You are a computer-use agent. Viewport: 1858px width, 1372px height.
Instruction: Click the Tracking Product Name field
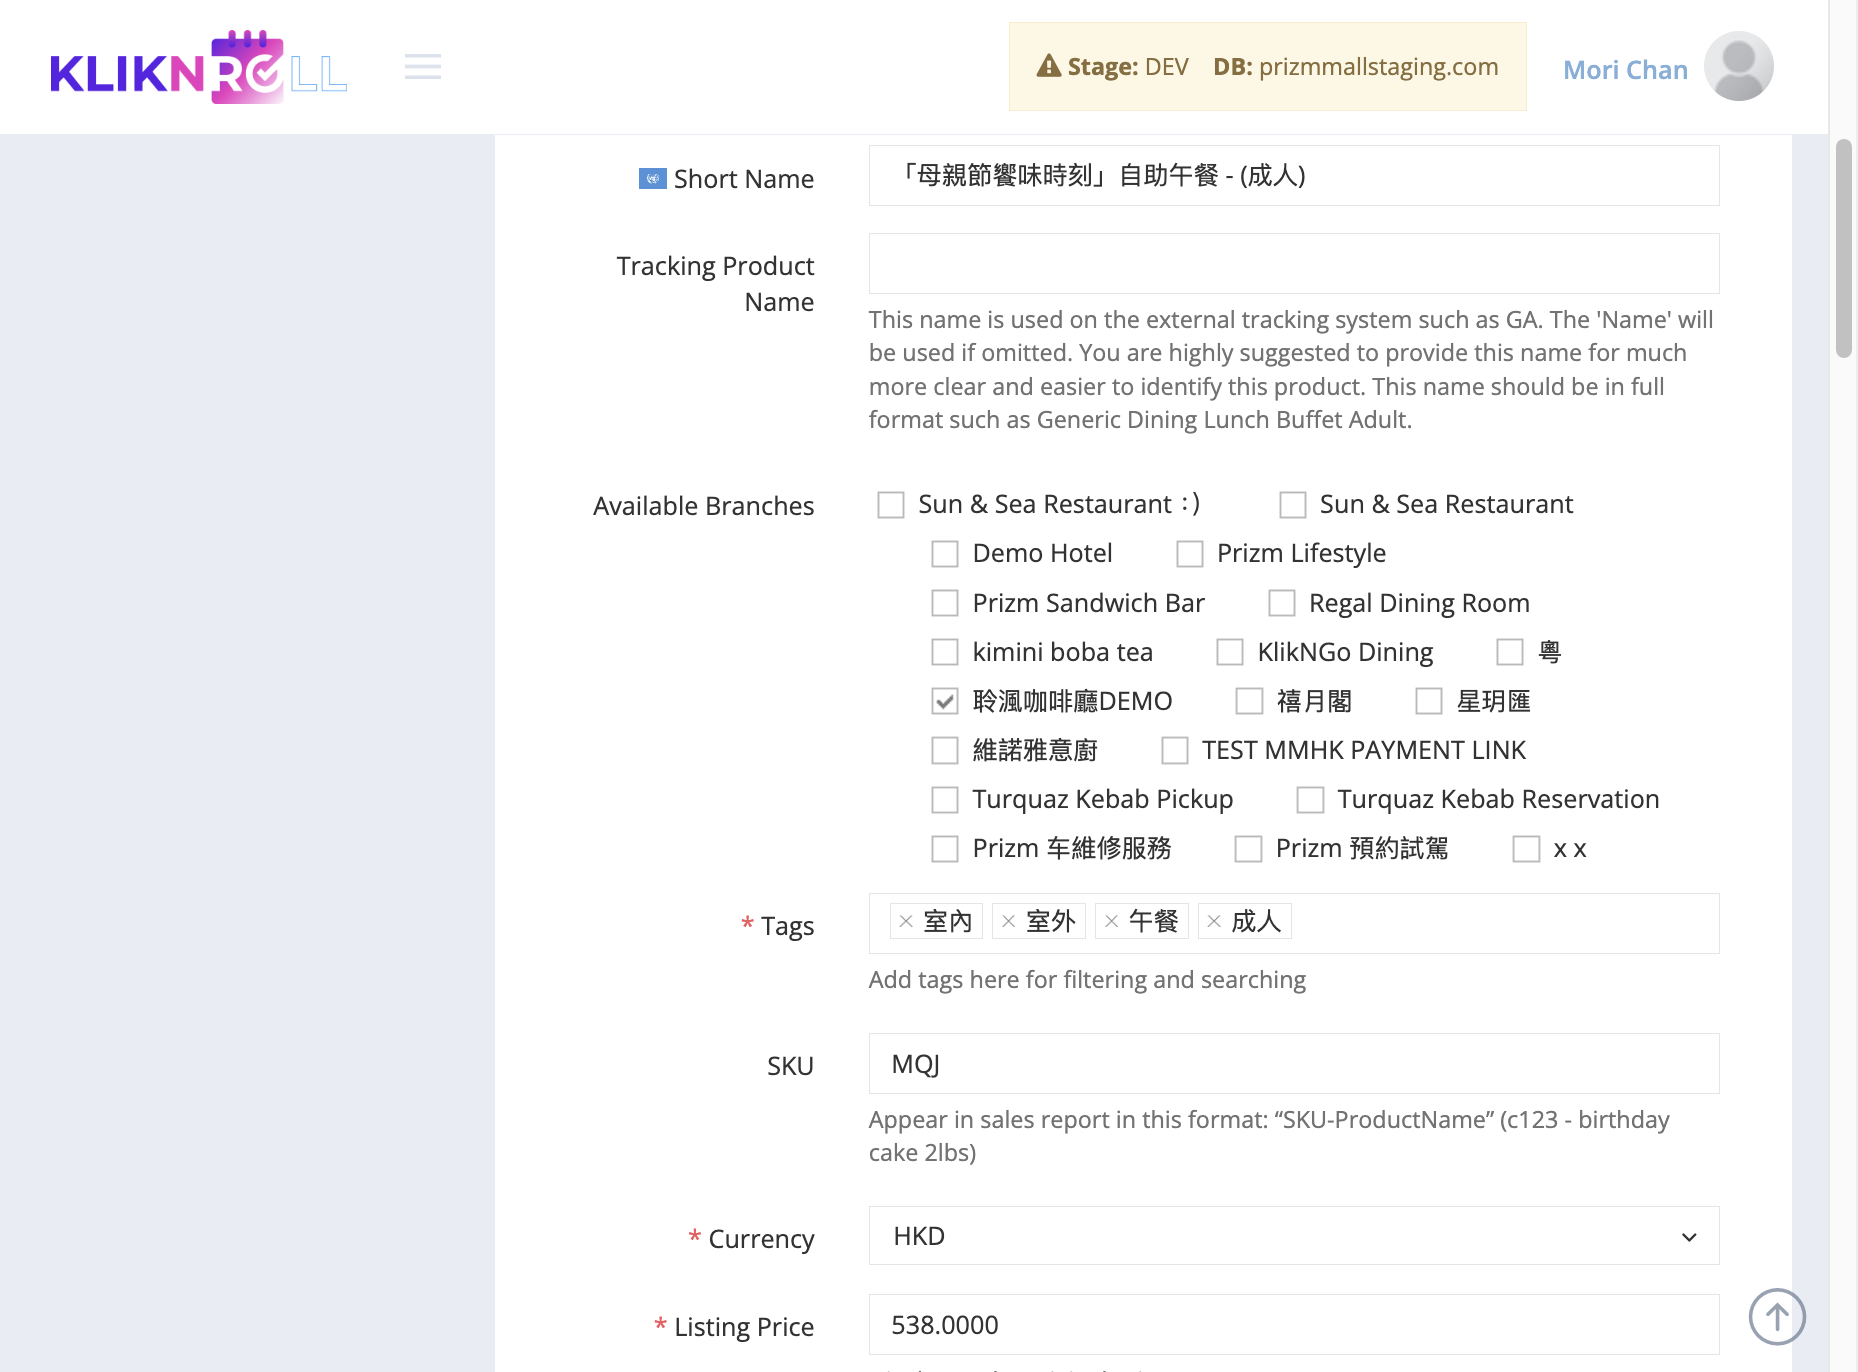(1294, 264)
